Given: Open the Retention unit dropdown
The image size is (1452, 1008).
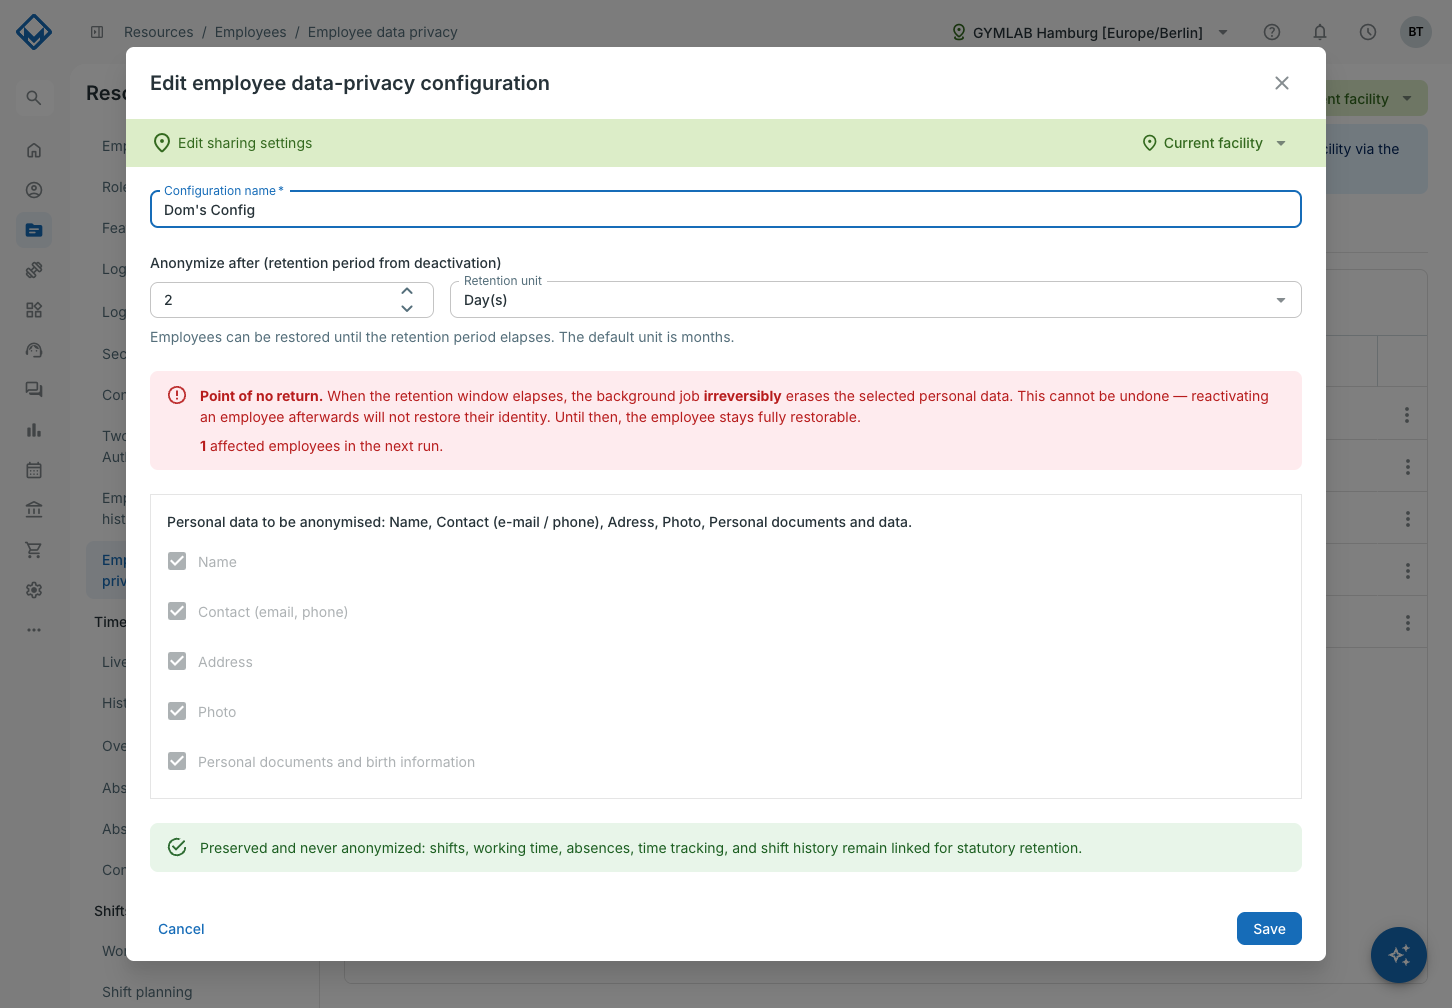Looking at the screenshot, I should 875,300.
